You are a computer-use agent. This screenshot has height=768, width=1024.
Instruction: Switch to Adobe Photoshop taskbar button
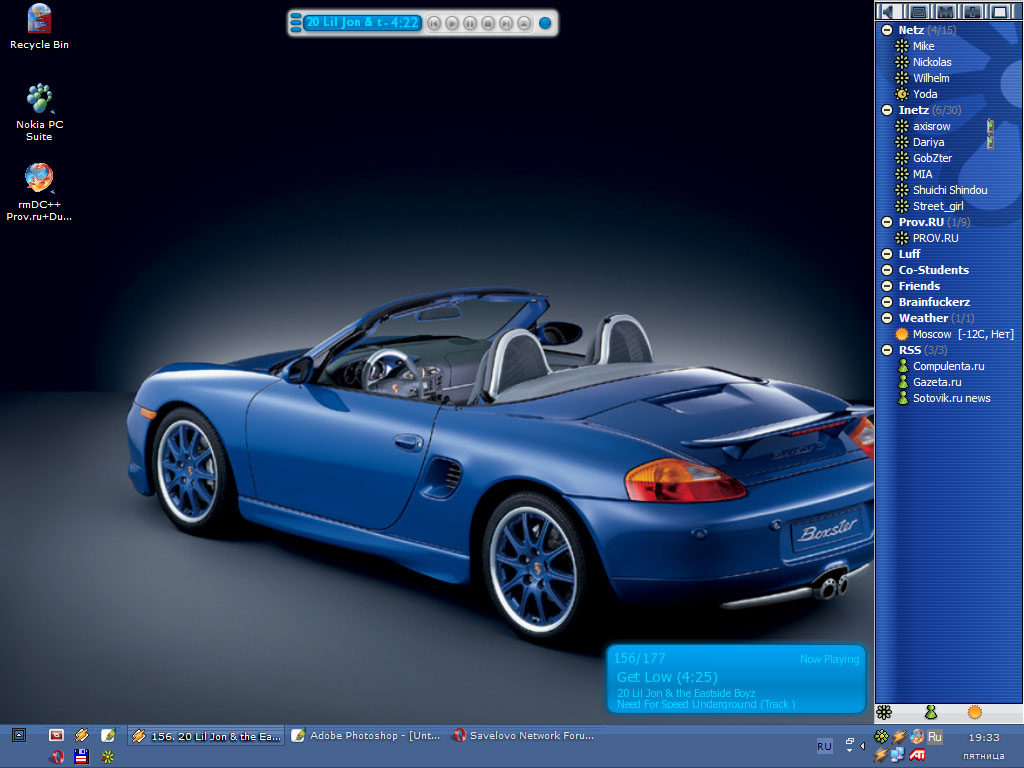(x=366, y=735)
